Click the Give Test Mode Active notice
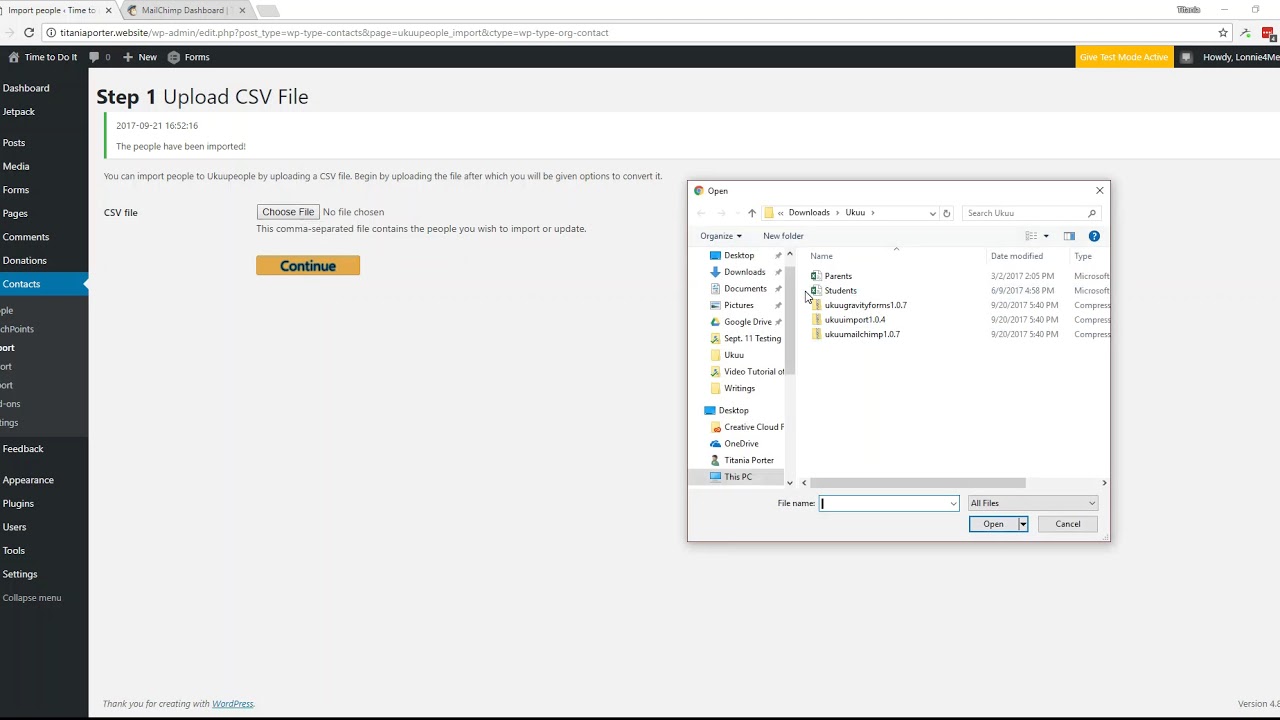 [x=1124, y=57]
